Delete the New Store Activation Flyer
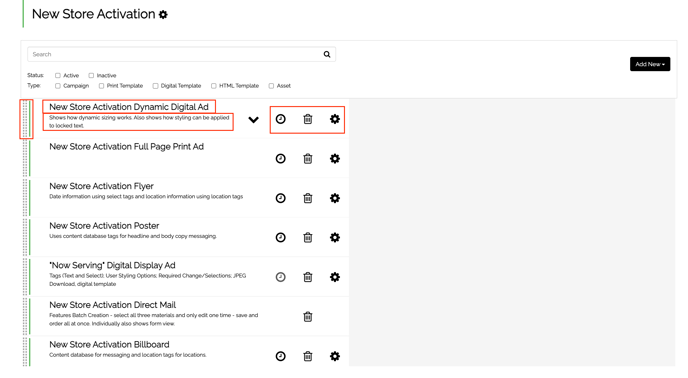Image resolution: width=688 pixels, height=378 pixels. [308, 198]
